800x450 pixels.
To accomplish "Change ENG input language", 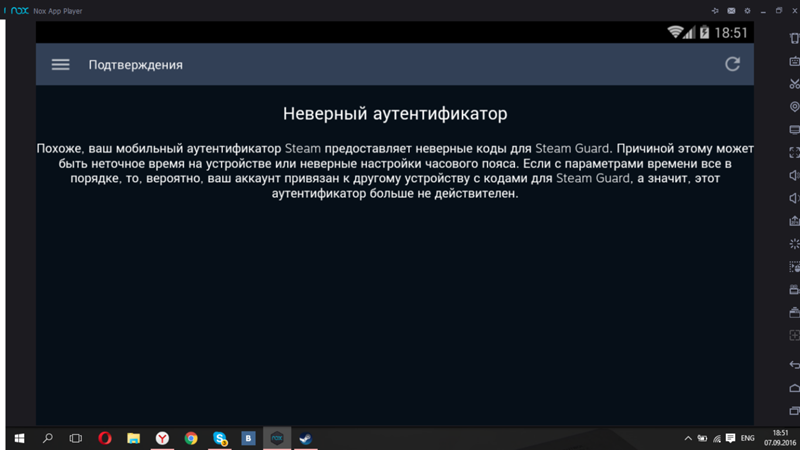I will [747, 438].
